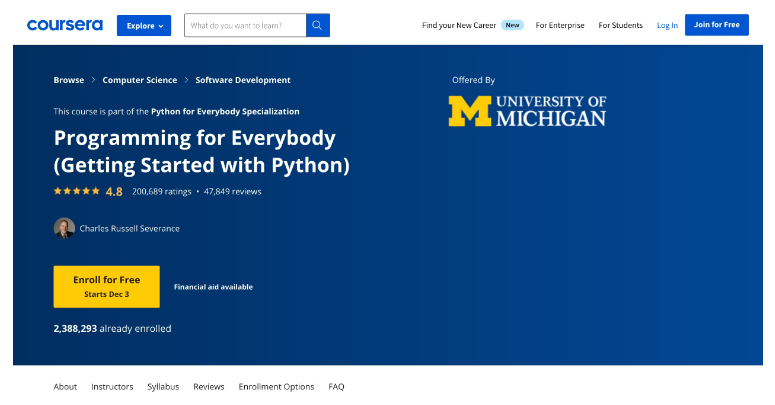Click the New badge next to career
Image resolution: width=775 pixels, height=405 pixels.
coord(512,25)
